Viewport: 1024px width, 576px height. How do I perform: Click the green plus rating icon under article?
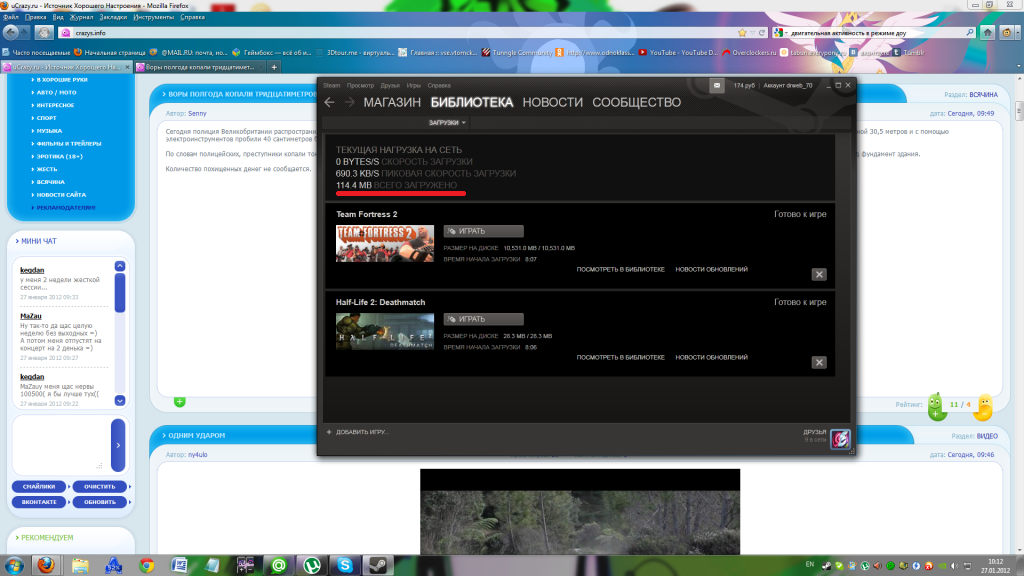click(x=180, y=402)
